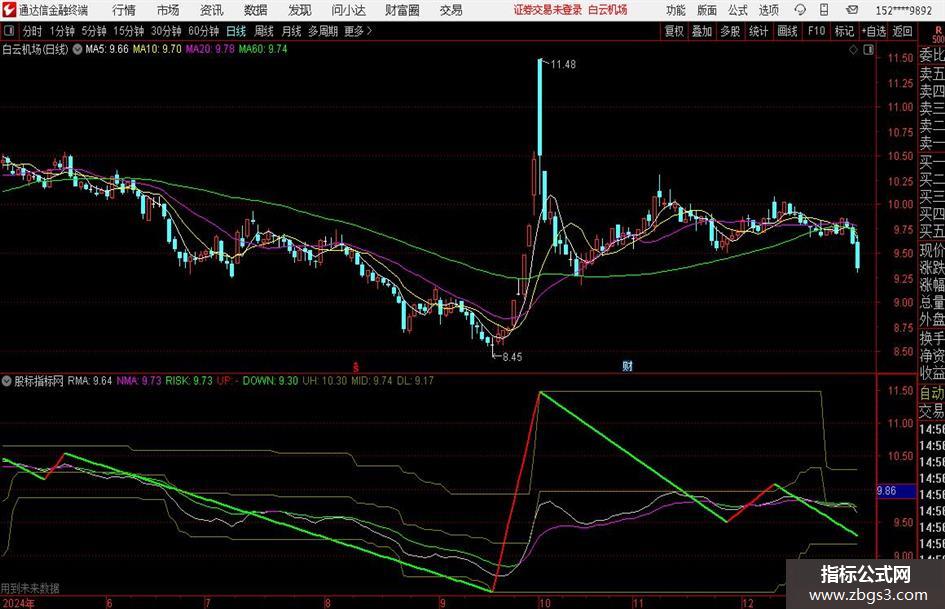Click the 通达信金融终端 red logo icon

9,10
